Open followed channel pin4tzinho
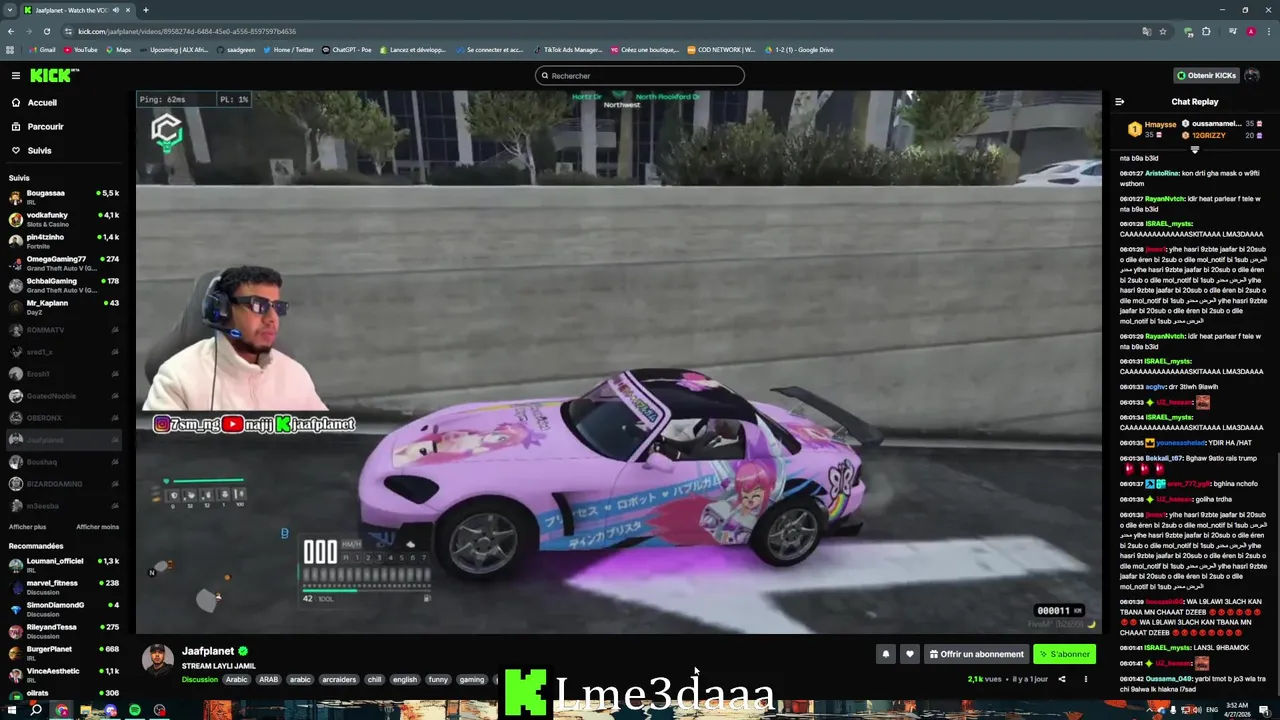Viewport: 1280px width, 720px height. click(x=62, y=241)
